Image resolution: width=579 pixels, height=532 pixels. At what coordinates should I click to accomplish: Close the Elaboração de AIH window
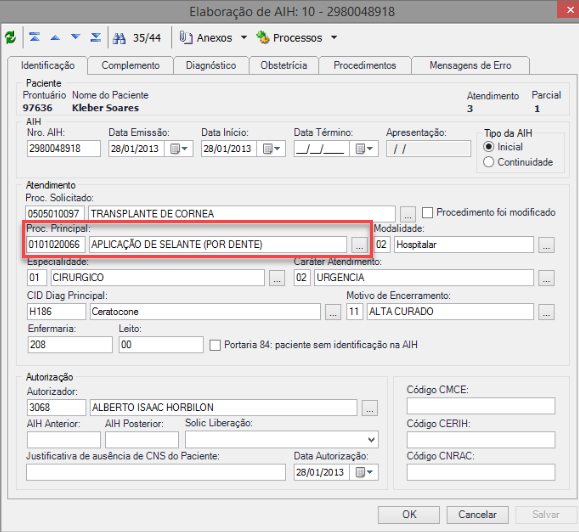(x=569, y=10)
